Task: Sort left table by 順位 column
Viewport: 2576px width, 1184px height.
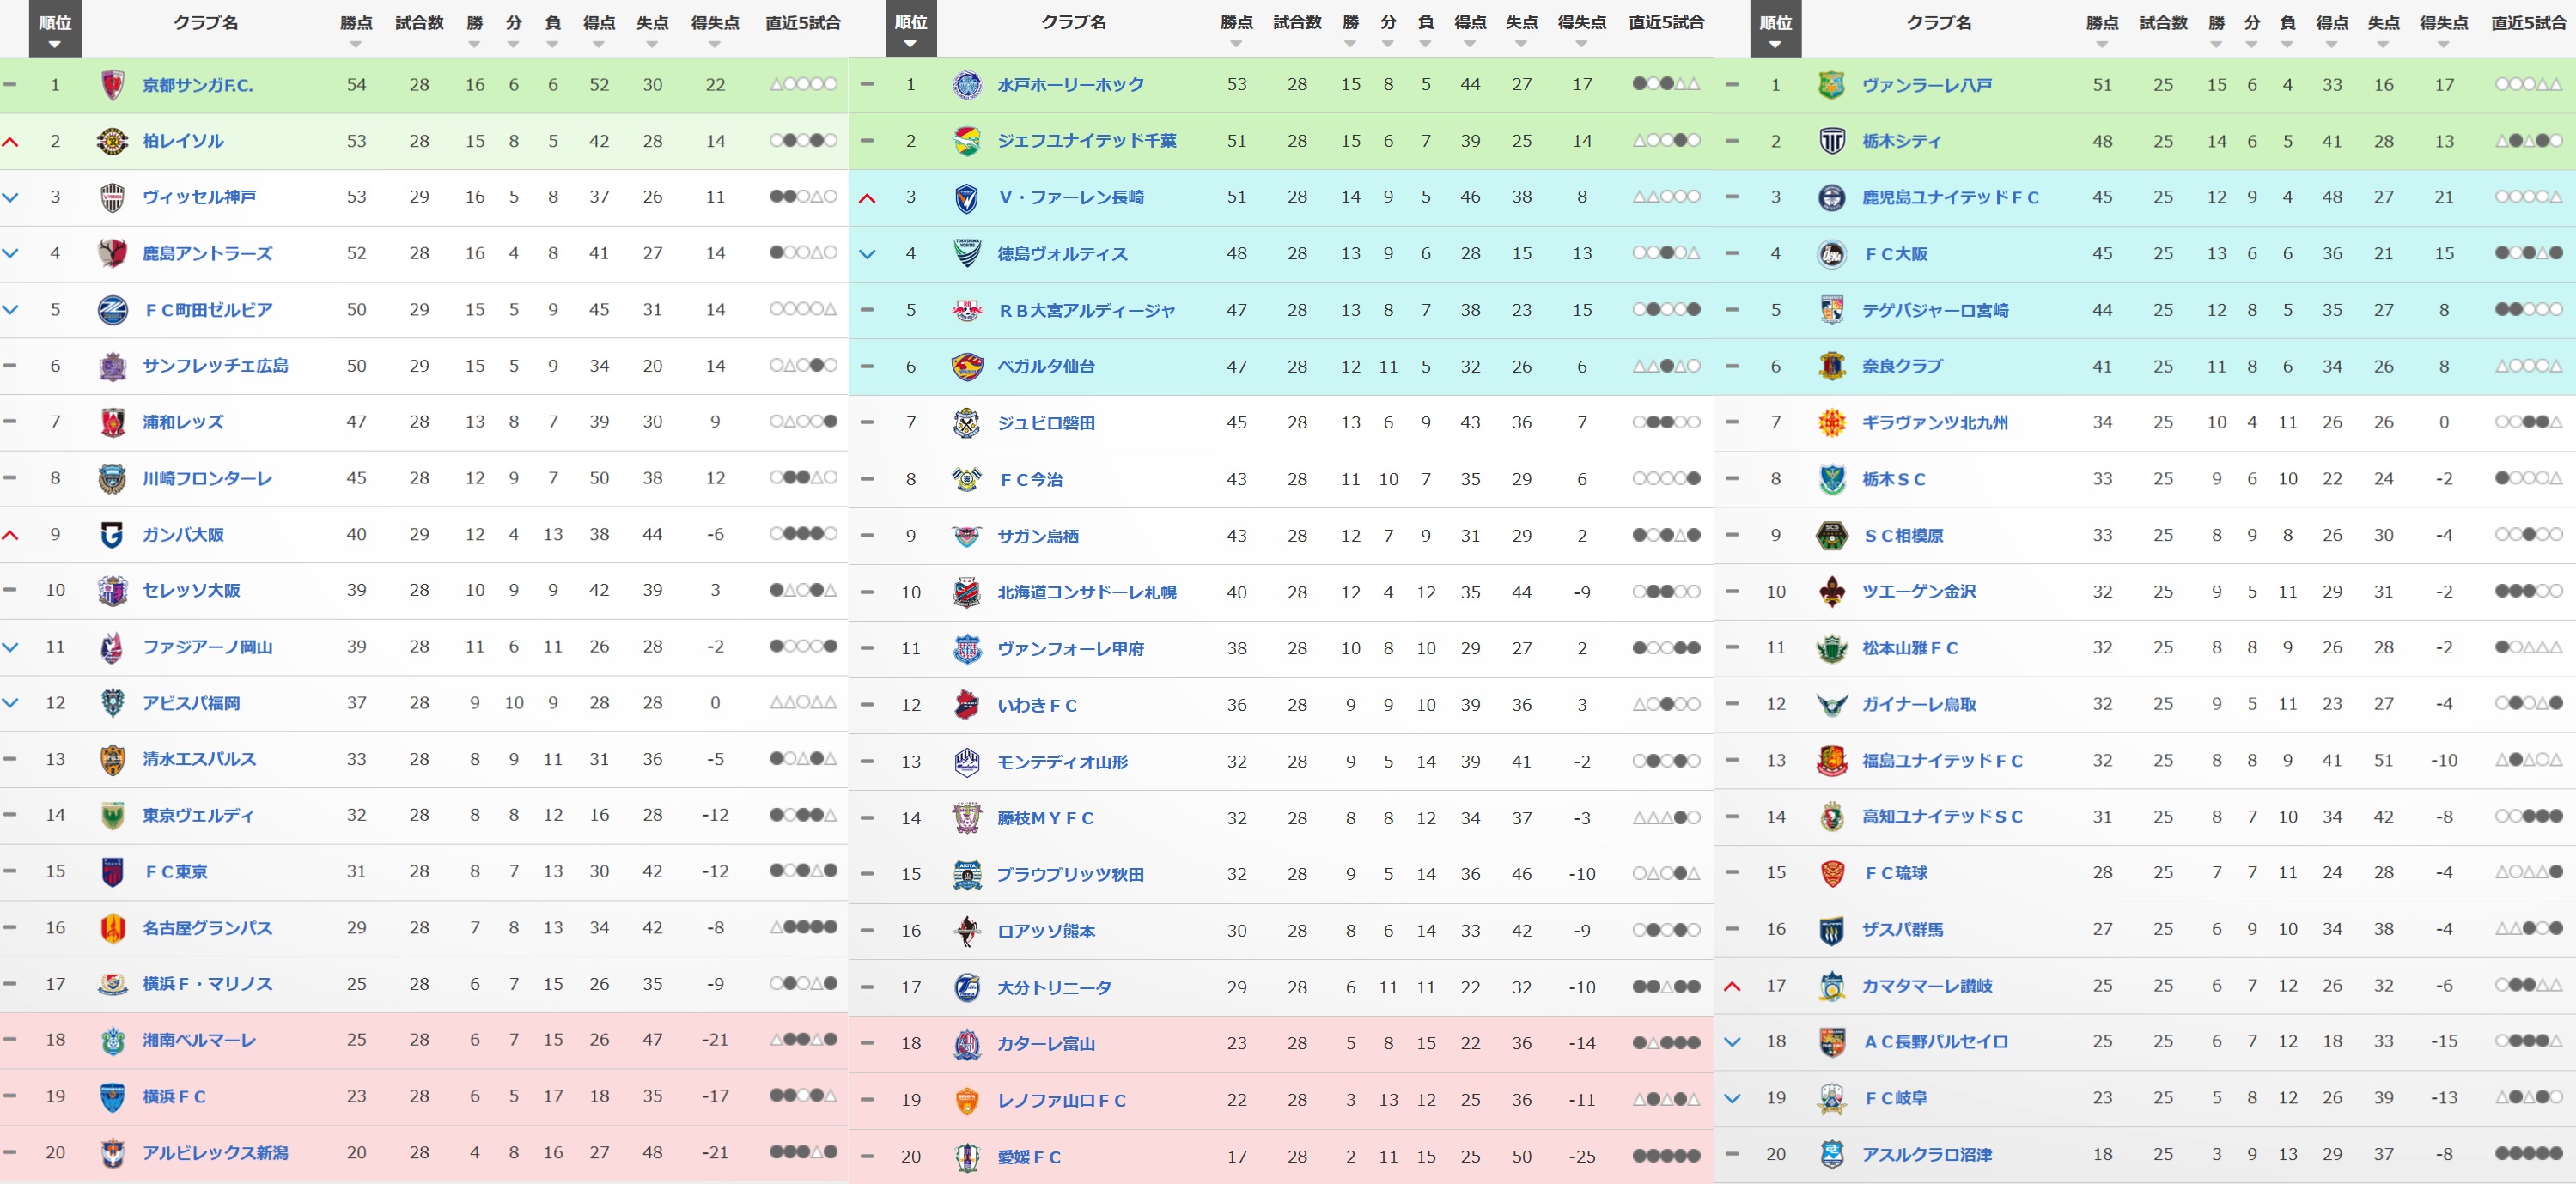Action: pyautogui.click(x=55, y=28)
